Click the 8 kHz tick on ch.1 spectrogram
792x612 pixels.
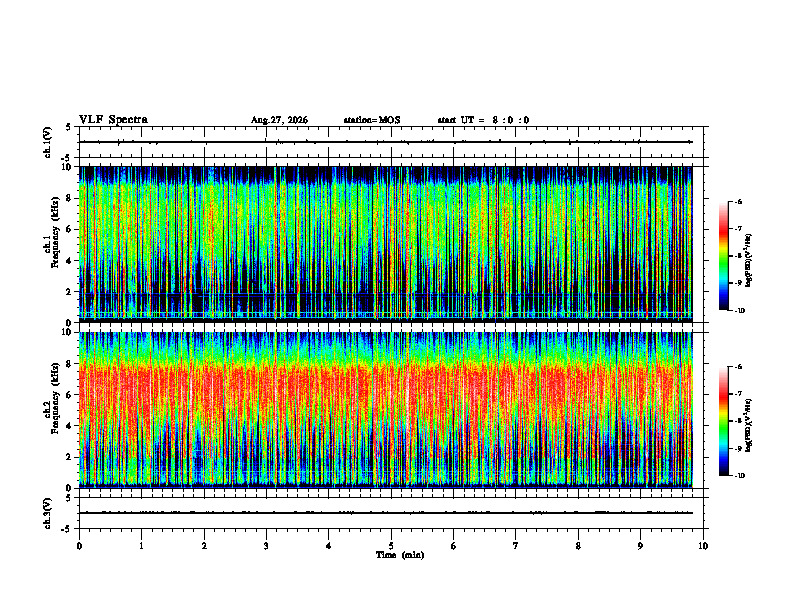pyautogui.click(x=70, y=198)
